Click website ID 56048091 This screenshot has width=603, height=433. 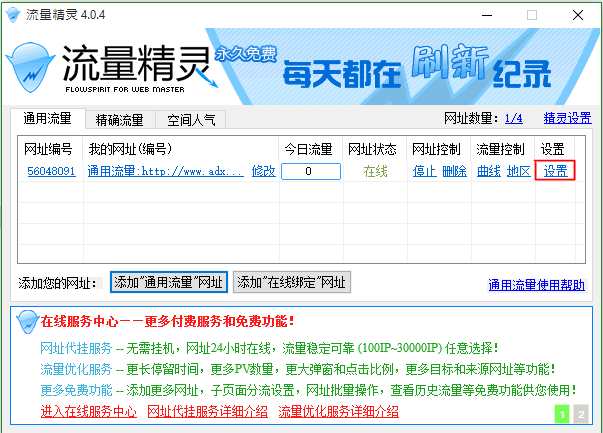point(51,171)
